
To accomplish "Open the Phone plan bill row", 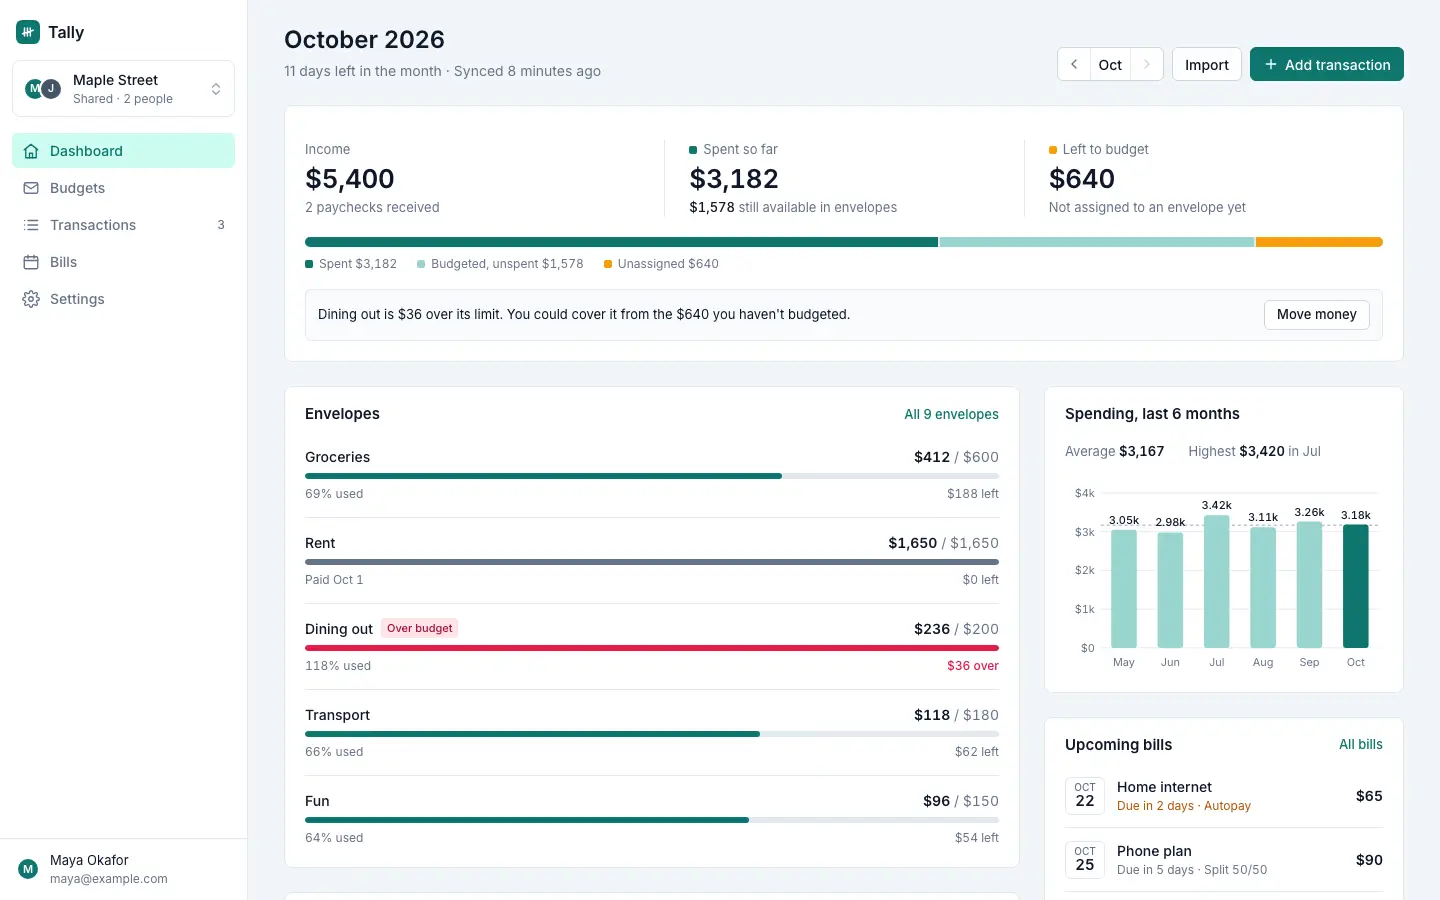I will pos(1224,860).
